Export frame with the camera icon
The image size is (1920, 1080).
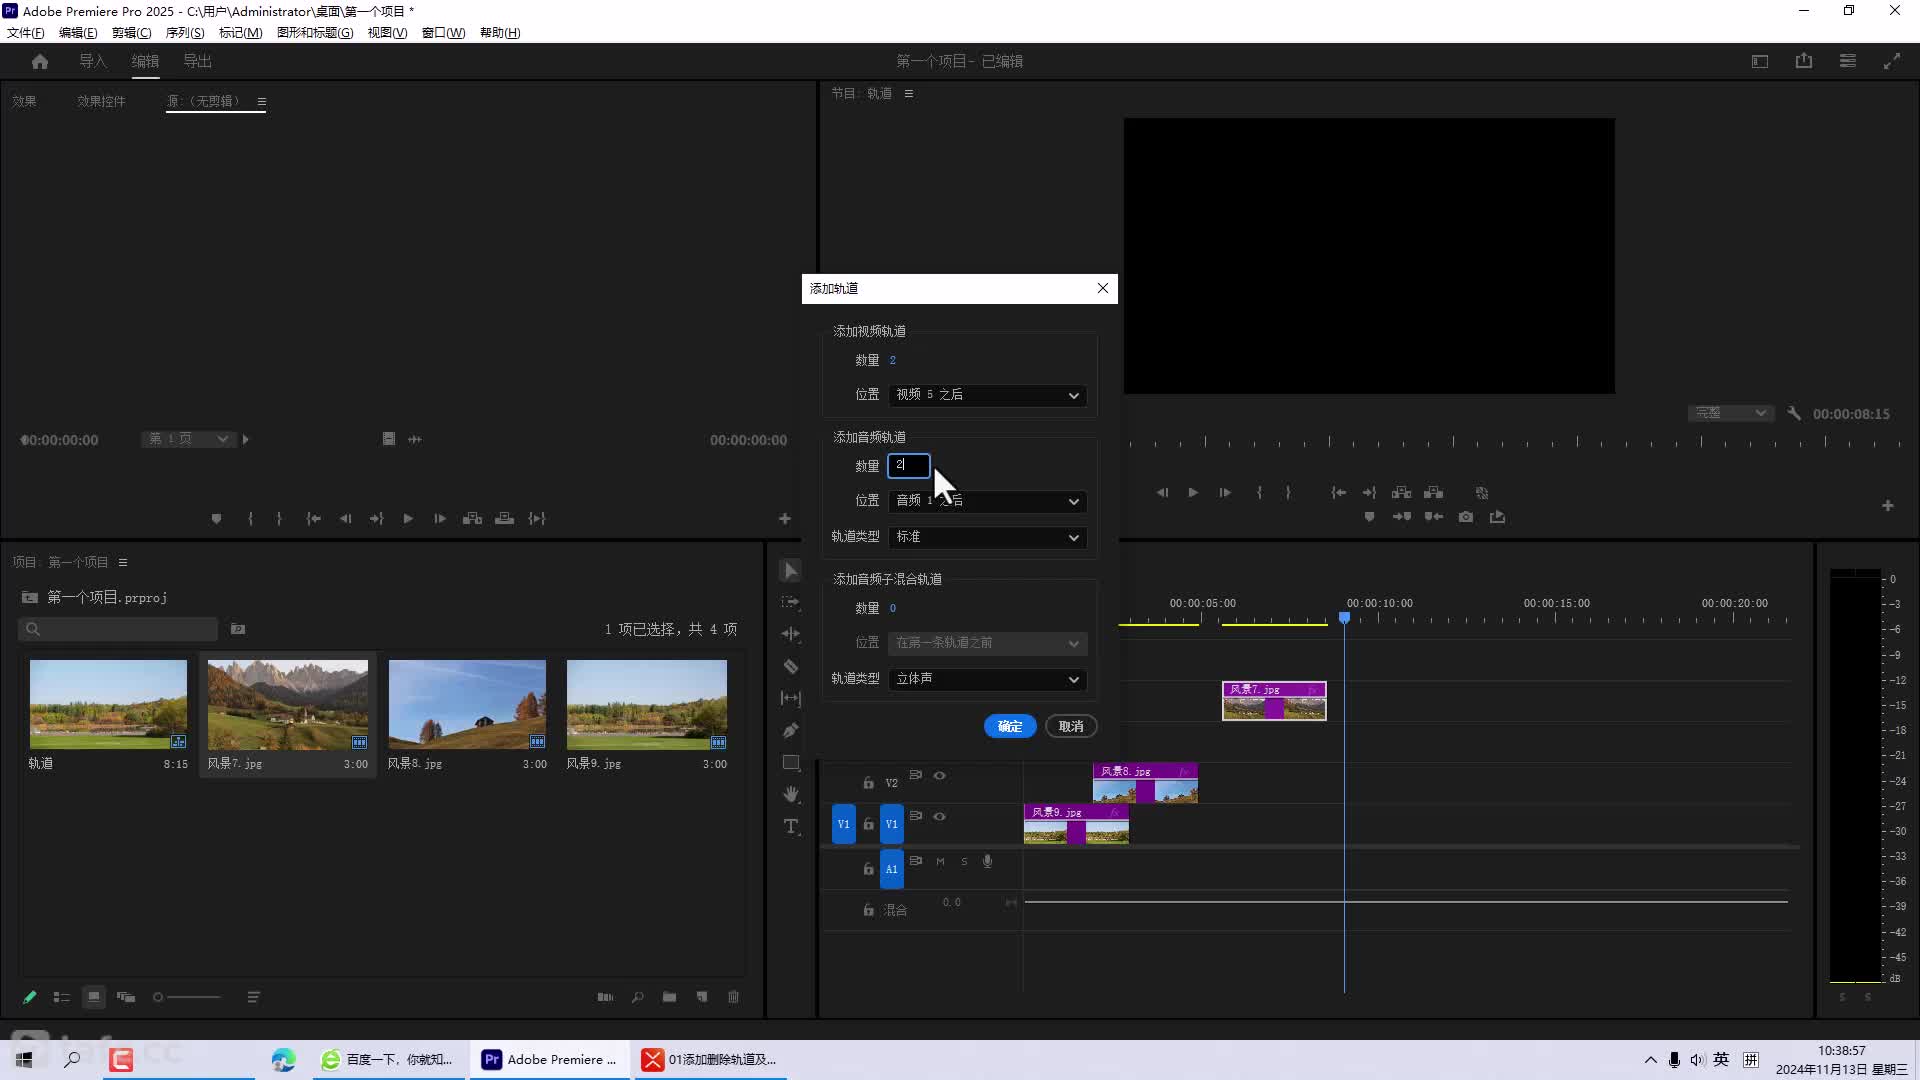1465,517
